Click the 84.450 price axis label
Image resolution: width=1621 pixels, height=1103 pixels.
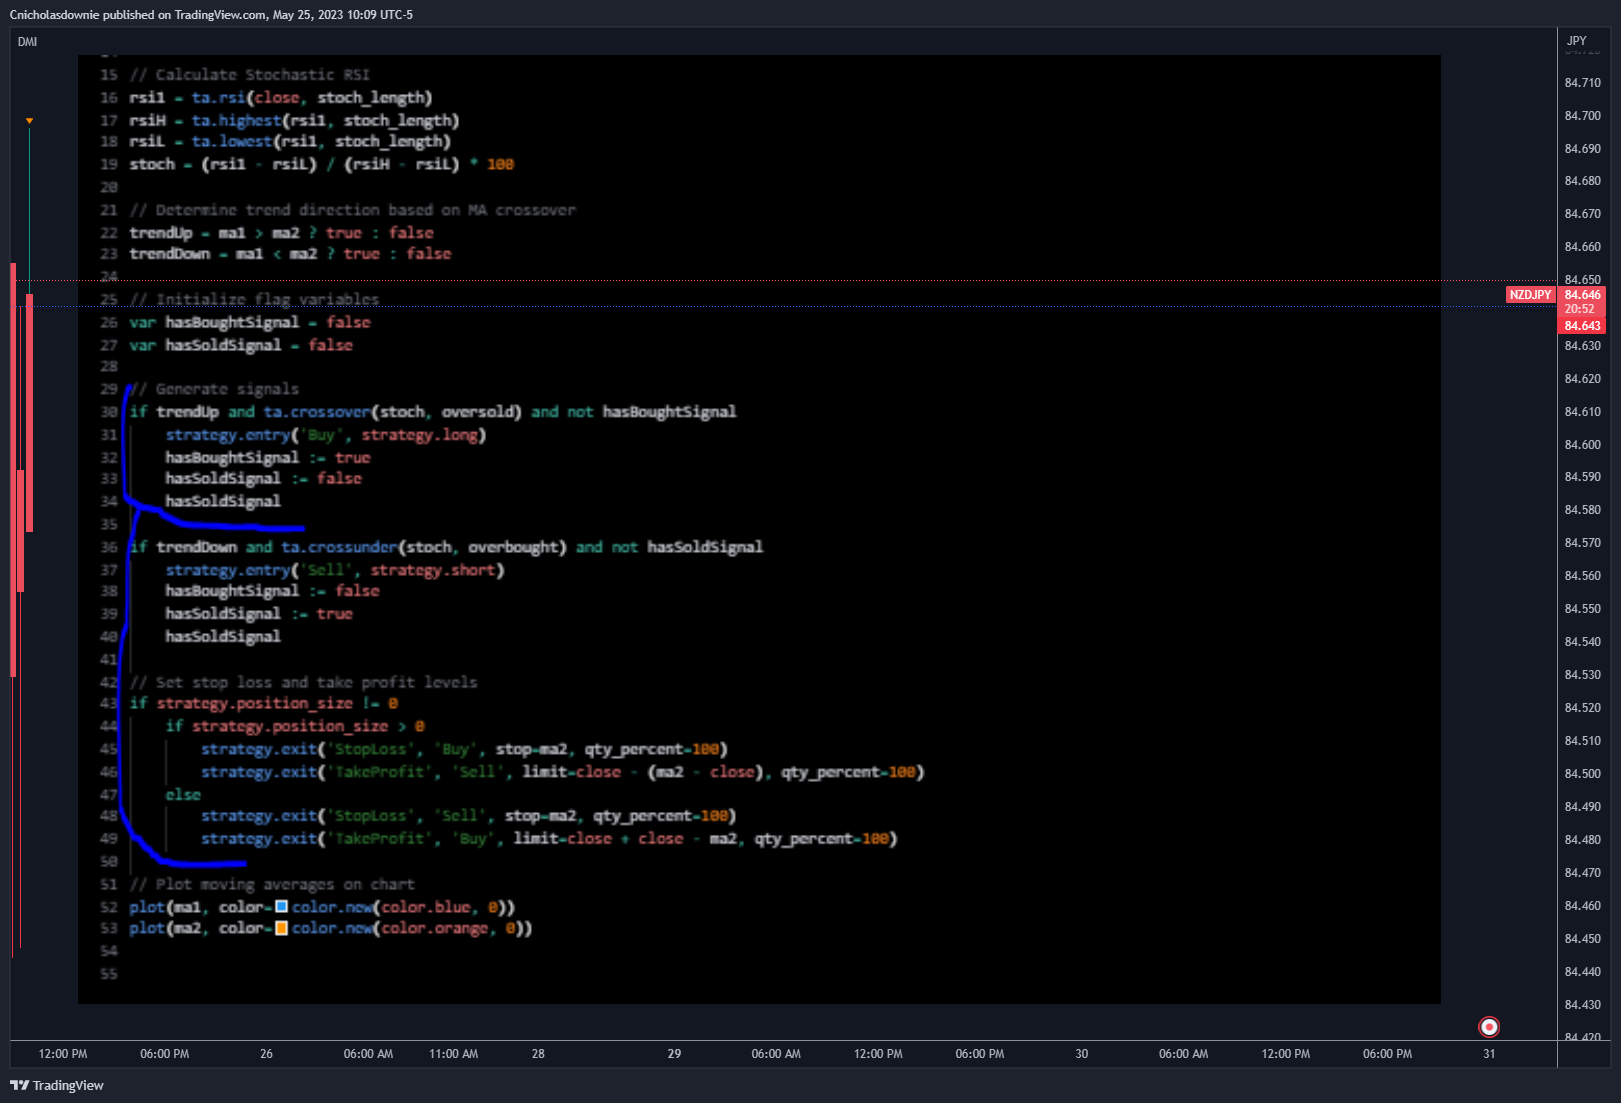pyautogui.click(x=1582, y=939)
